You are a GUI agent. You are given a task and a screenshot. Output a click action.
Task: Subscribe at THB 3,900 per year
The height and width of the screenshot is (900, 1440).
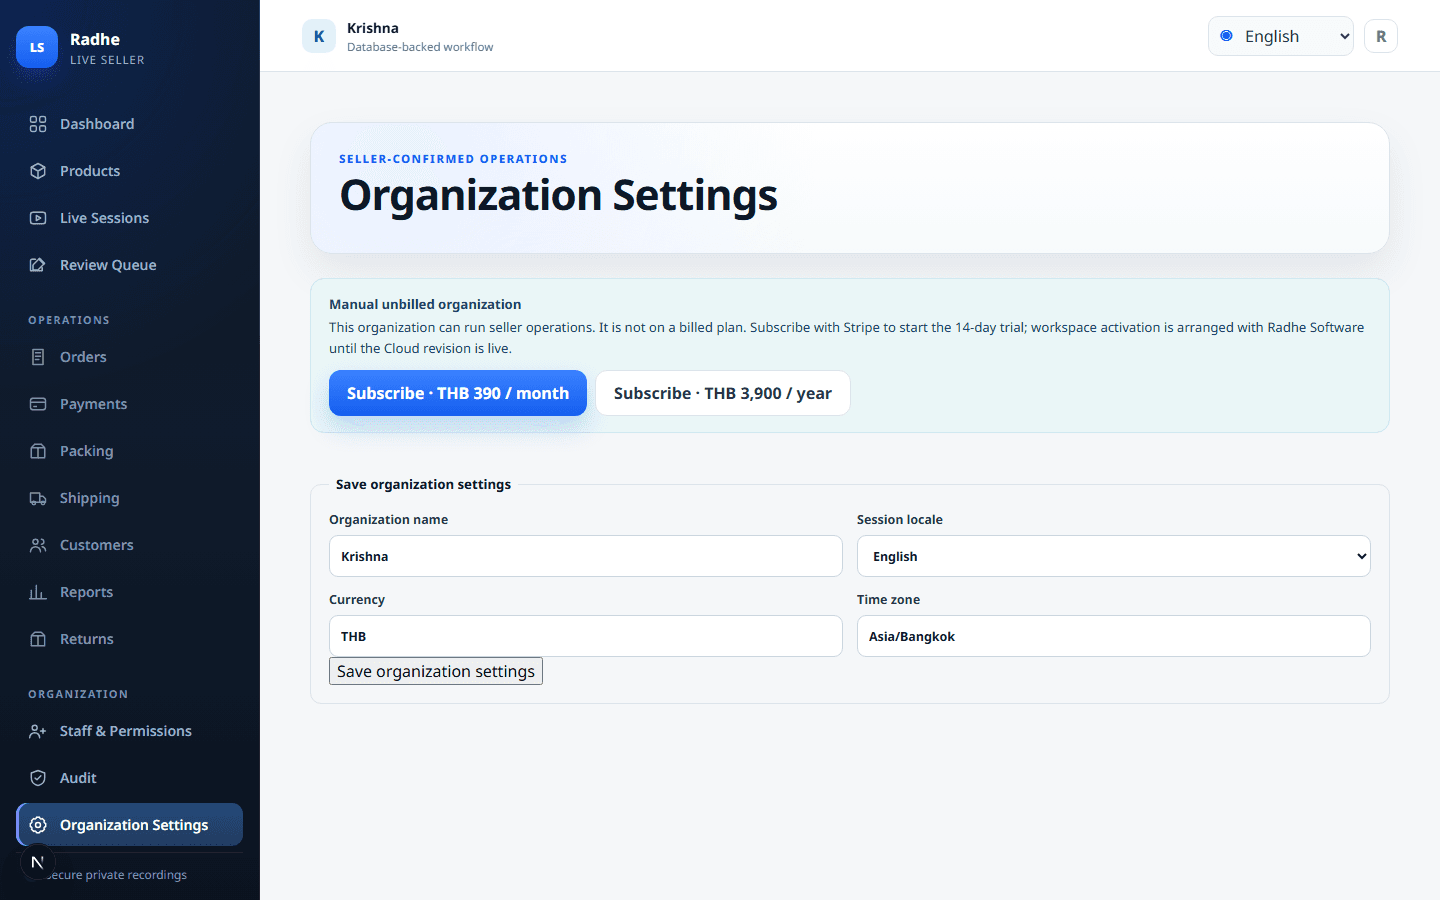[723, 393]
